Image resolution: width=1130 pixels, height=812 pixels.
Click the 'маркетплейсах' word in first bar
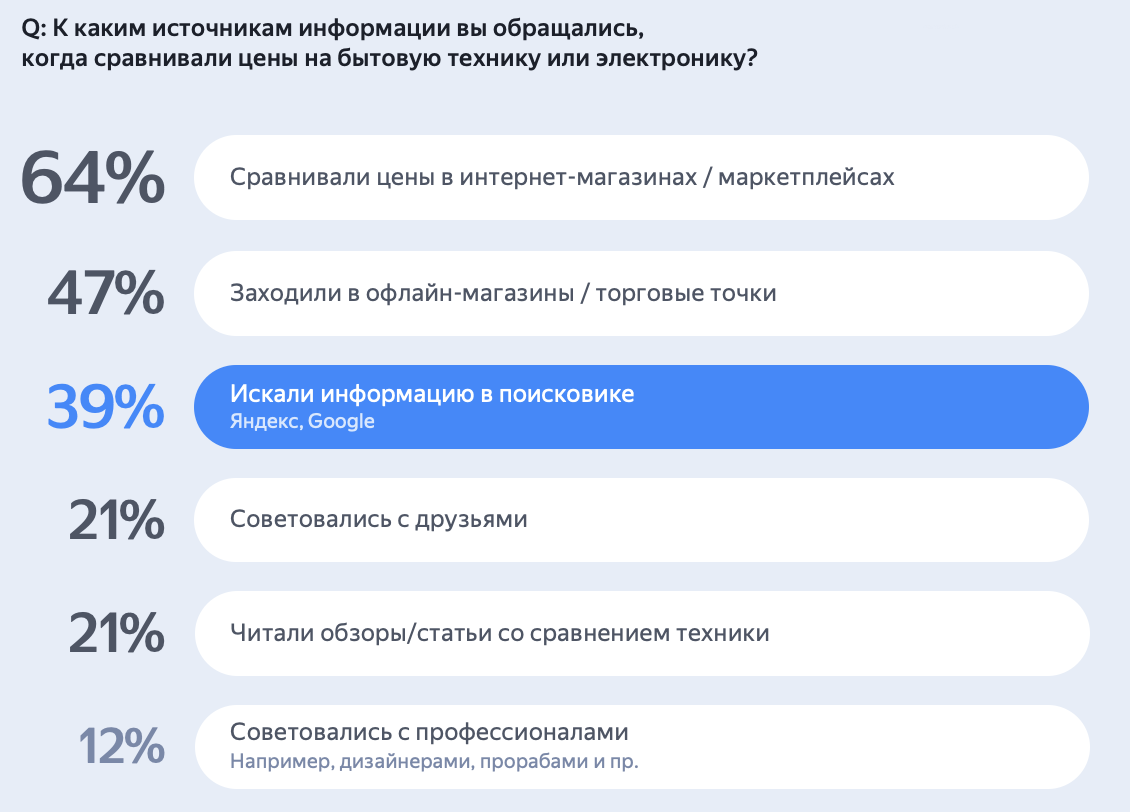click(x=806, y=178)
